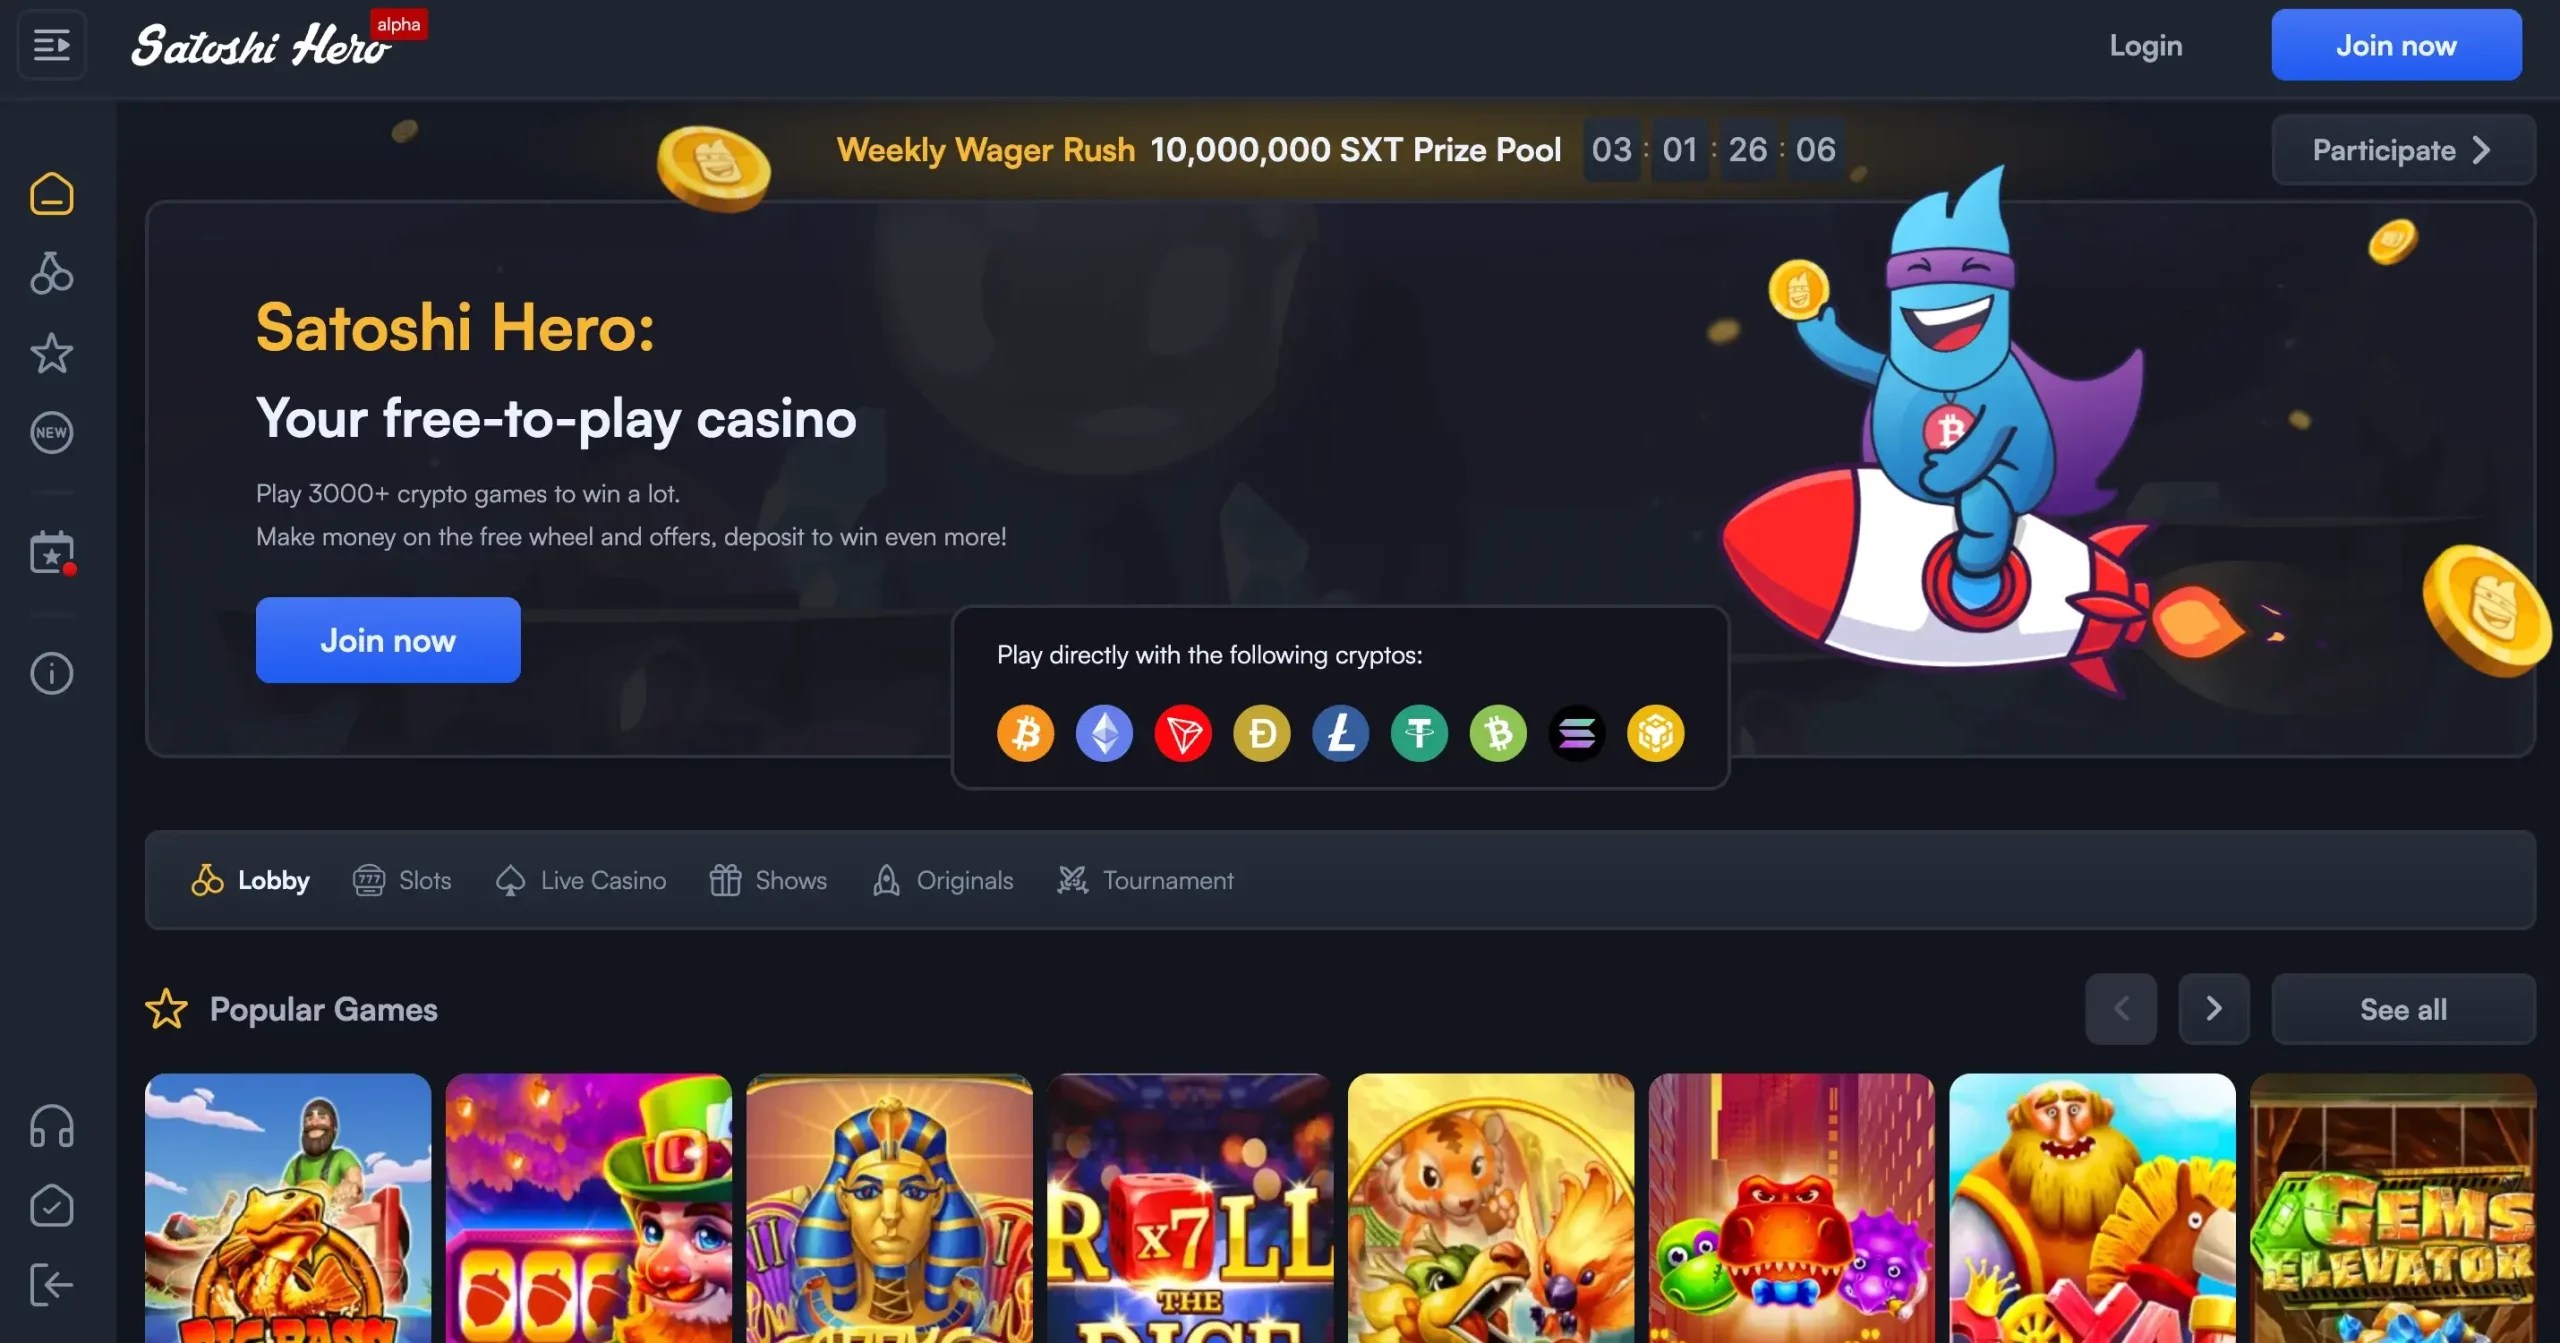Switch to the Slots tab

point(402,880)
